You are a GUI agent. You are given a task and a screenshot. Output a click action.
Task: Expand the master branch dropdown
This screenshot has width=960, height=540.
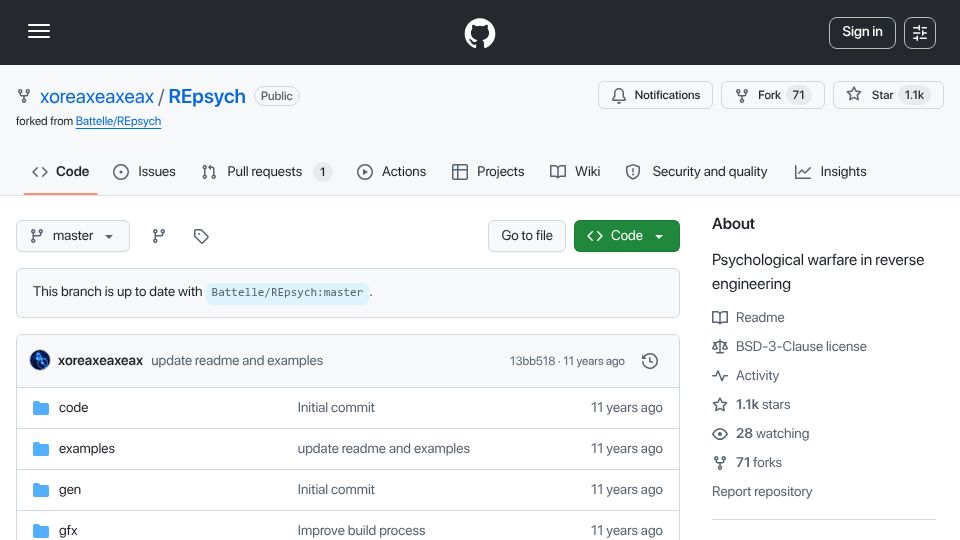pos(73,236)
